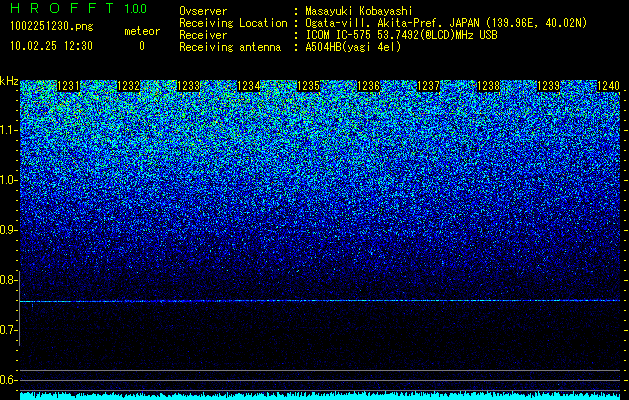629x400 pixels.
Task: Click the meteor count label
Action: 142,31
